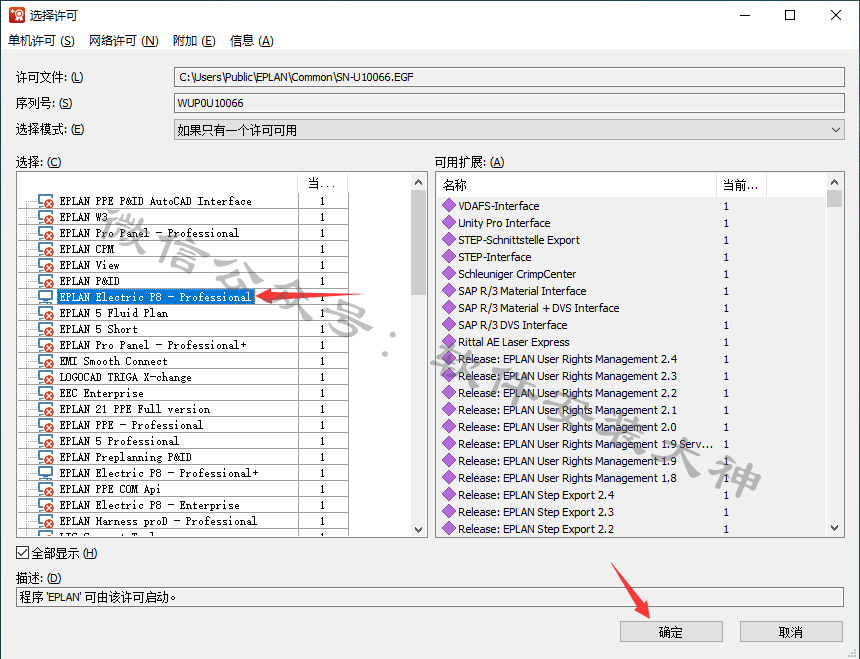Click the Unity Pro Interface diamond icon
Viewport: 860px width, 659px height.
pos(449,223)
